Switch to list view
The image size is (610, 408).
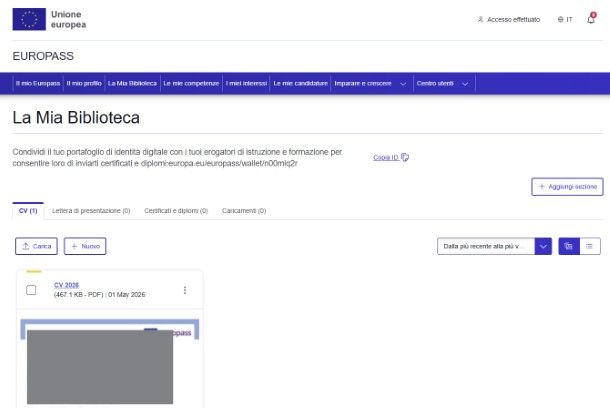(590, 246)
